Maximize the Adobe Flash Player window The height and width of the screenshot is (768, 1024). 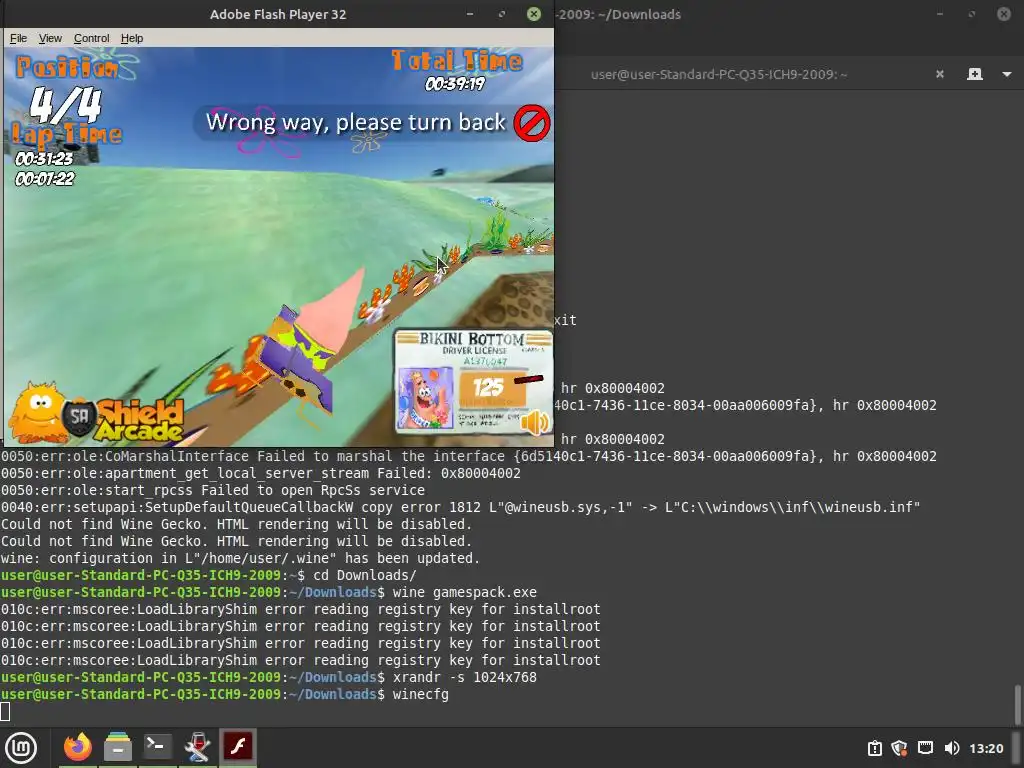pos(502,14)
